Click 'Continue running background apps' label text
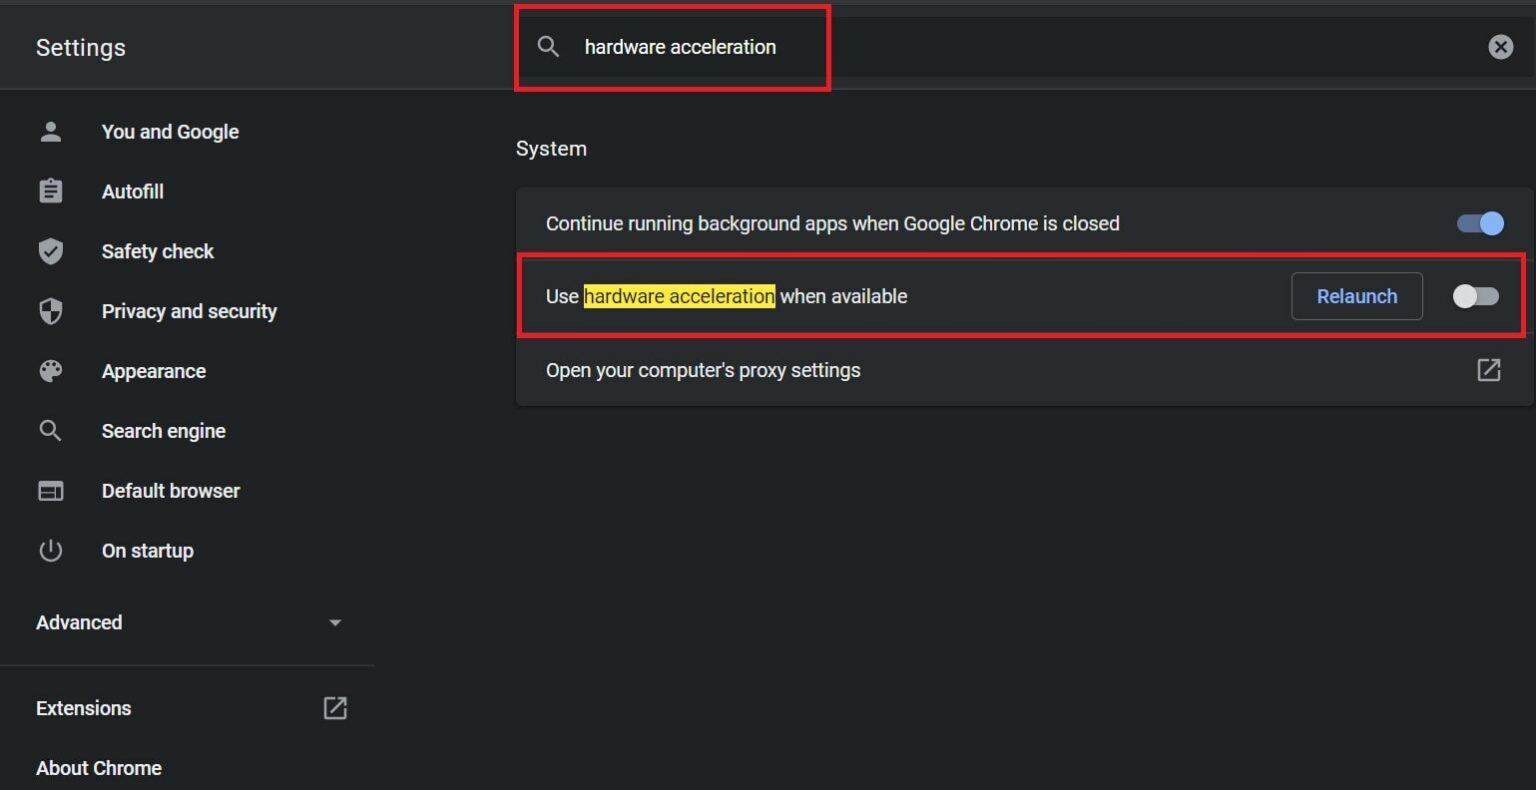 pyautogui.click(x=832, y=223)
